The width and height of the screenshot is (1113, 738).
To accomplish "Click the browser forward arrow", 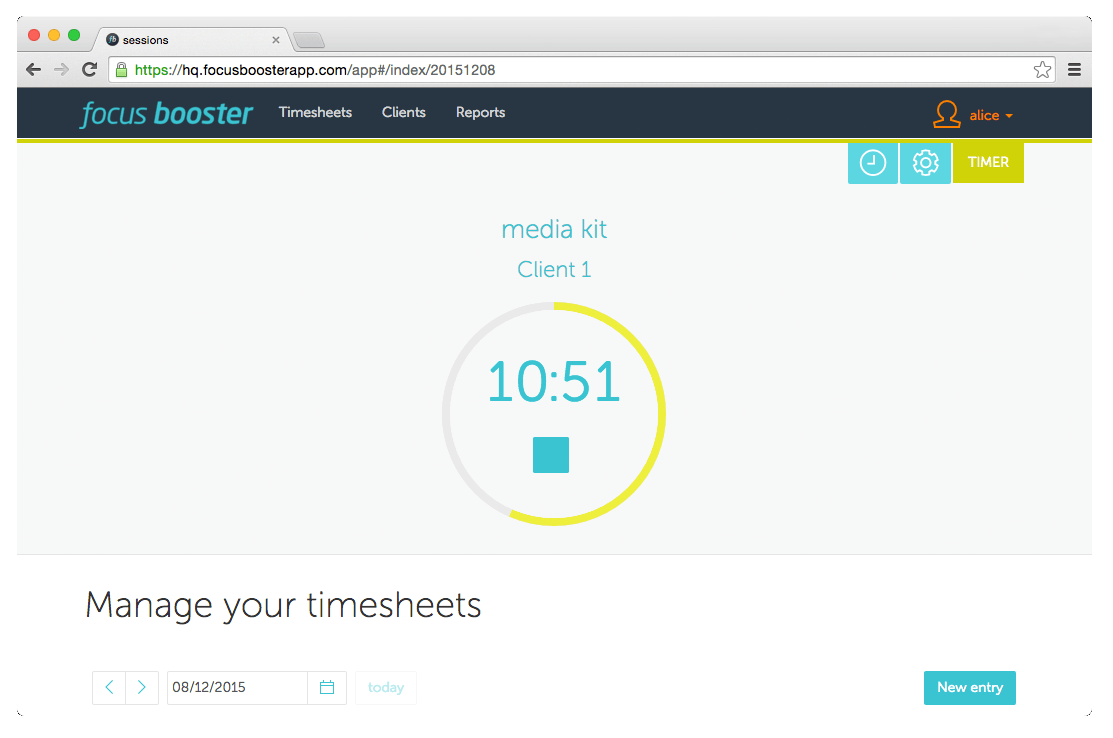I will click(x=62, y=70).
